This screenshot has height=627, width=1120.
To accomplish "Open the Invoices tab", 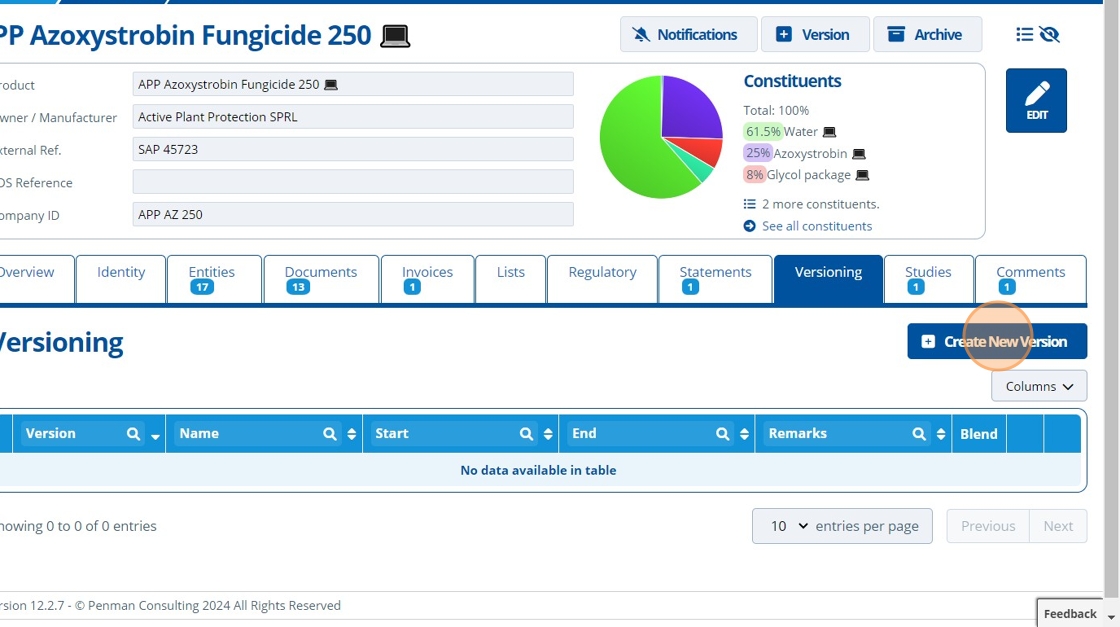I will (x=427, y=279).
